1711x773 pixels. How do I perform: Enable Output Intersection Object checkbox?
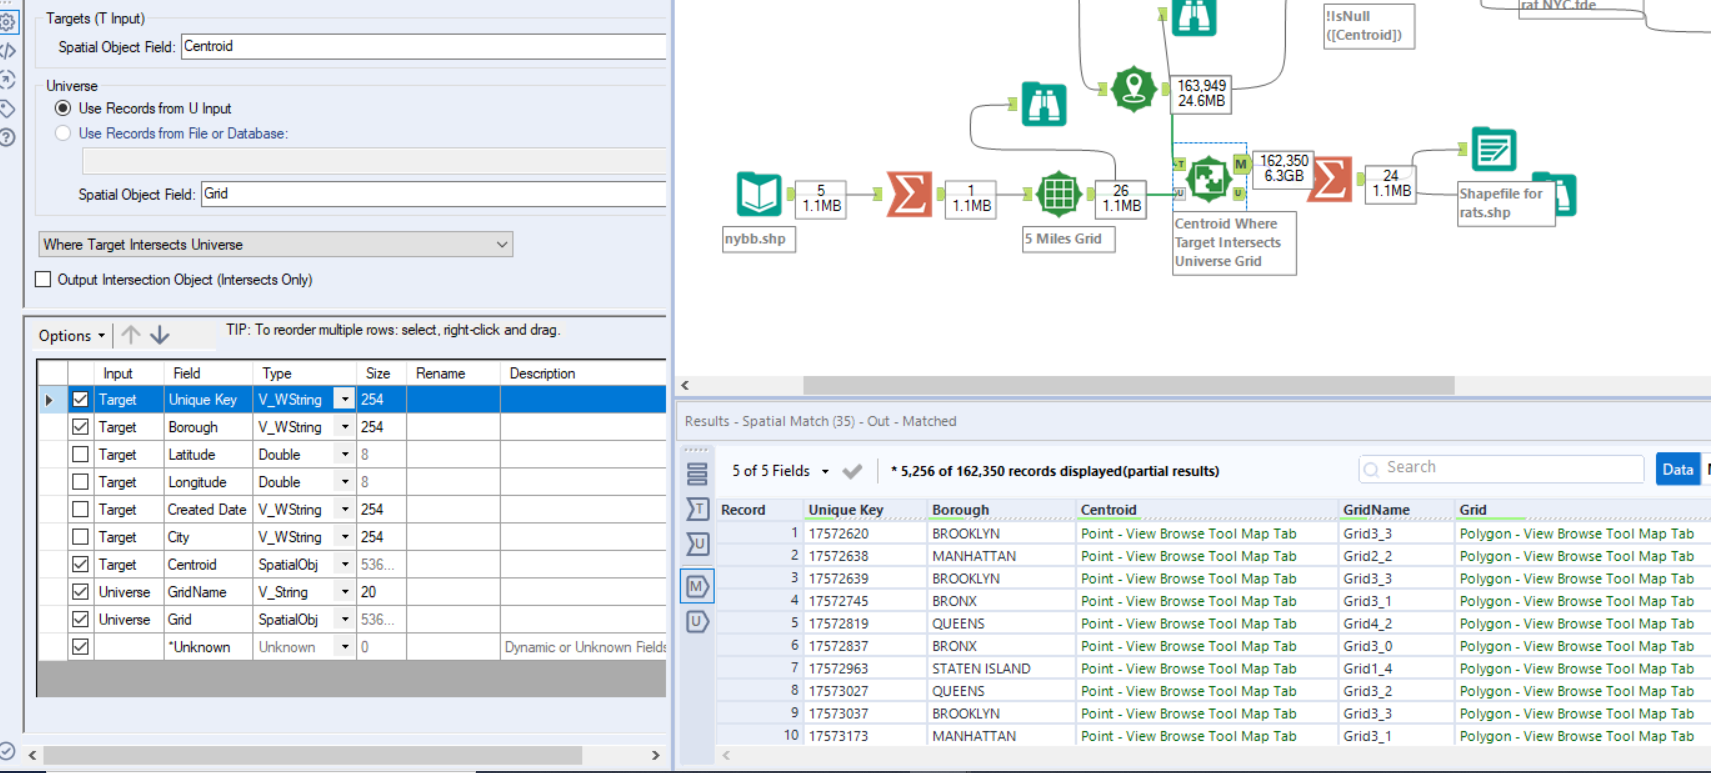[x=43, y=280]
